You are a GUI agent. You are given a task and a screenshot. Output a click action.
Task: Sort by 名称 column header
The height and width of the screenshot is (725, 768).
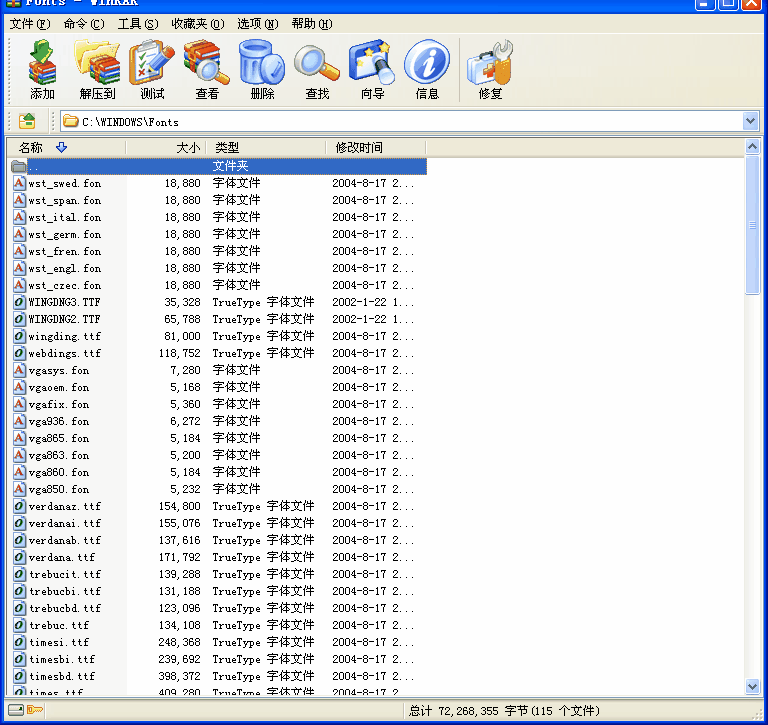point(66,147)
